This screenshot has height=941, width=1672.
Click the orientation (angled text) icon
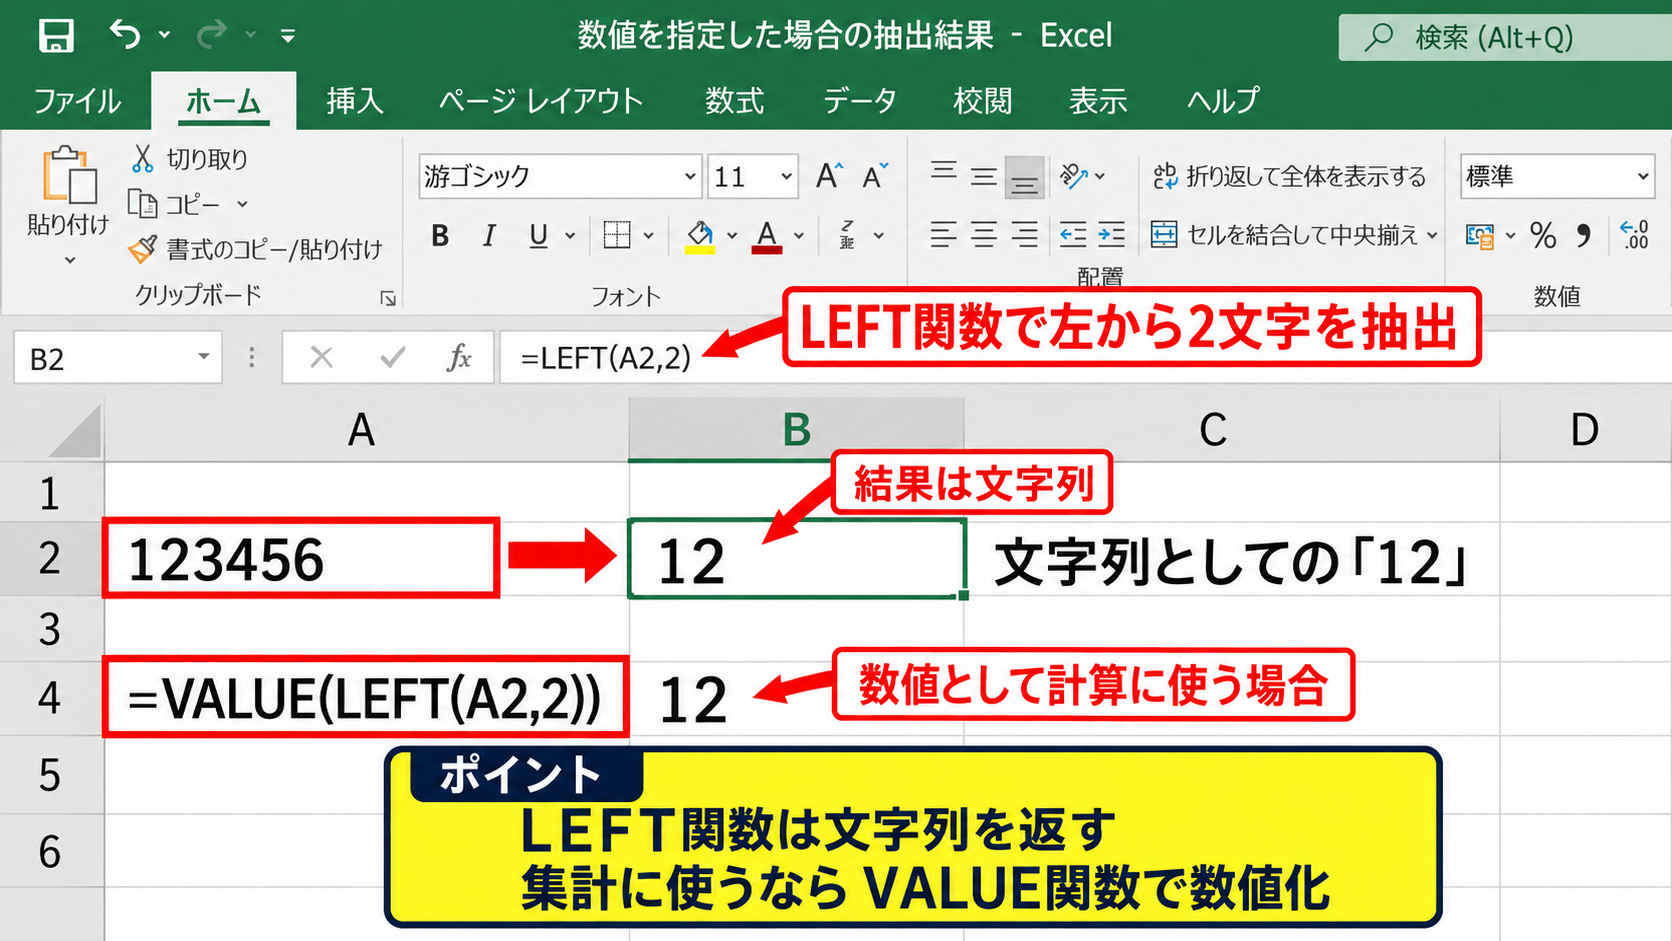[x=1074, y=176]
